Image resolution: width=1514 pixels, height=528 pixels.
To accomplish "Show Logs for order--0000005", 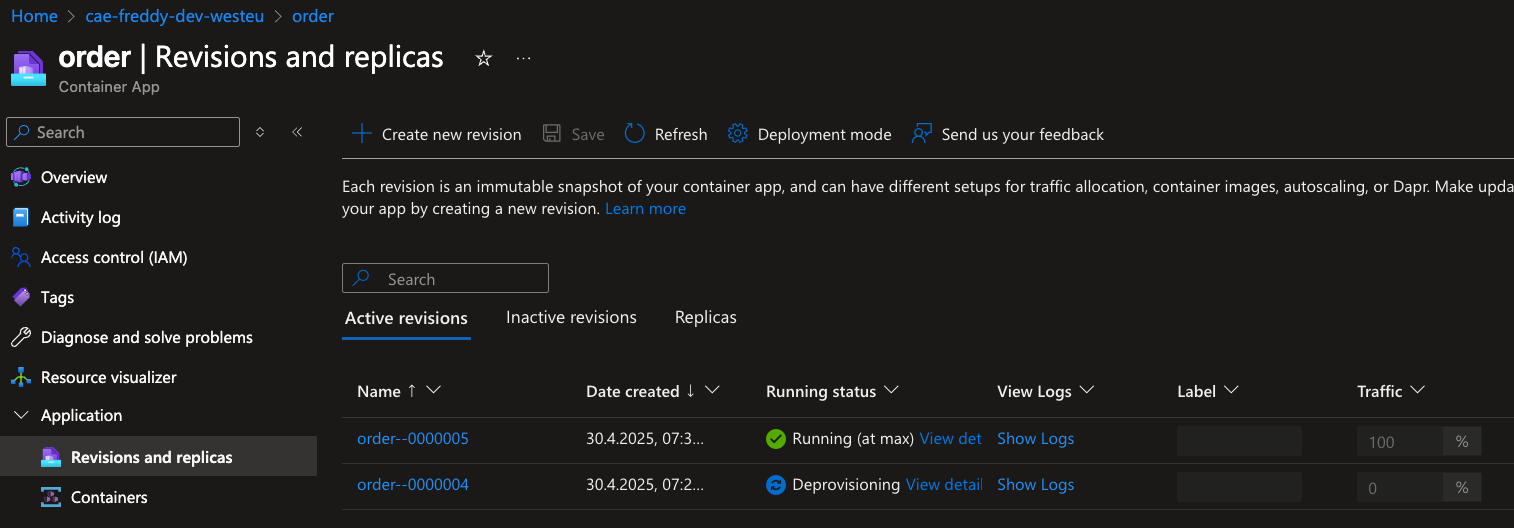I will [1035, 439].
